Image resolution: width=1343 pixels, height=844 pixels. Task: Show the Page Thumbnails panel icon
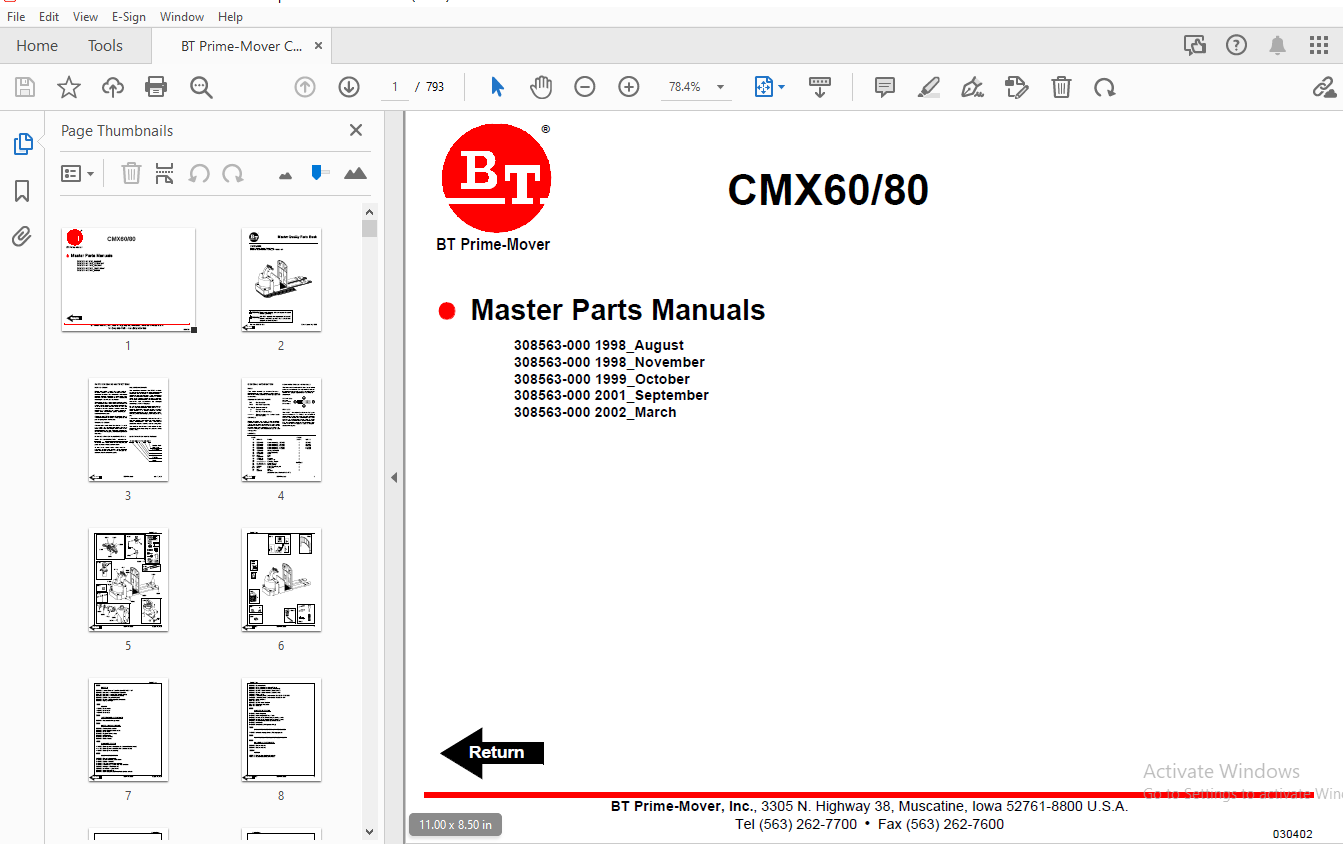(x=22, y=144)
